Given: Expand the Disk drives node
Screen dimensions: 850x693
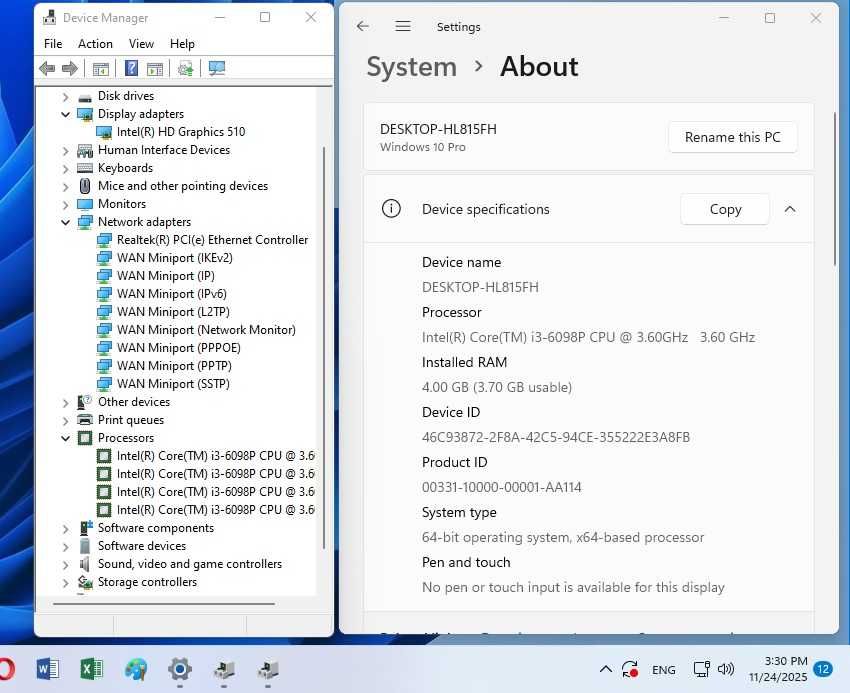Looking at the screenshot, I should (66, 97).
